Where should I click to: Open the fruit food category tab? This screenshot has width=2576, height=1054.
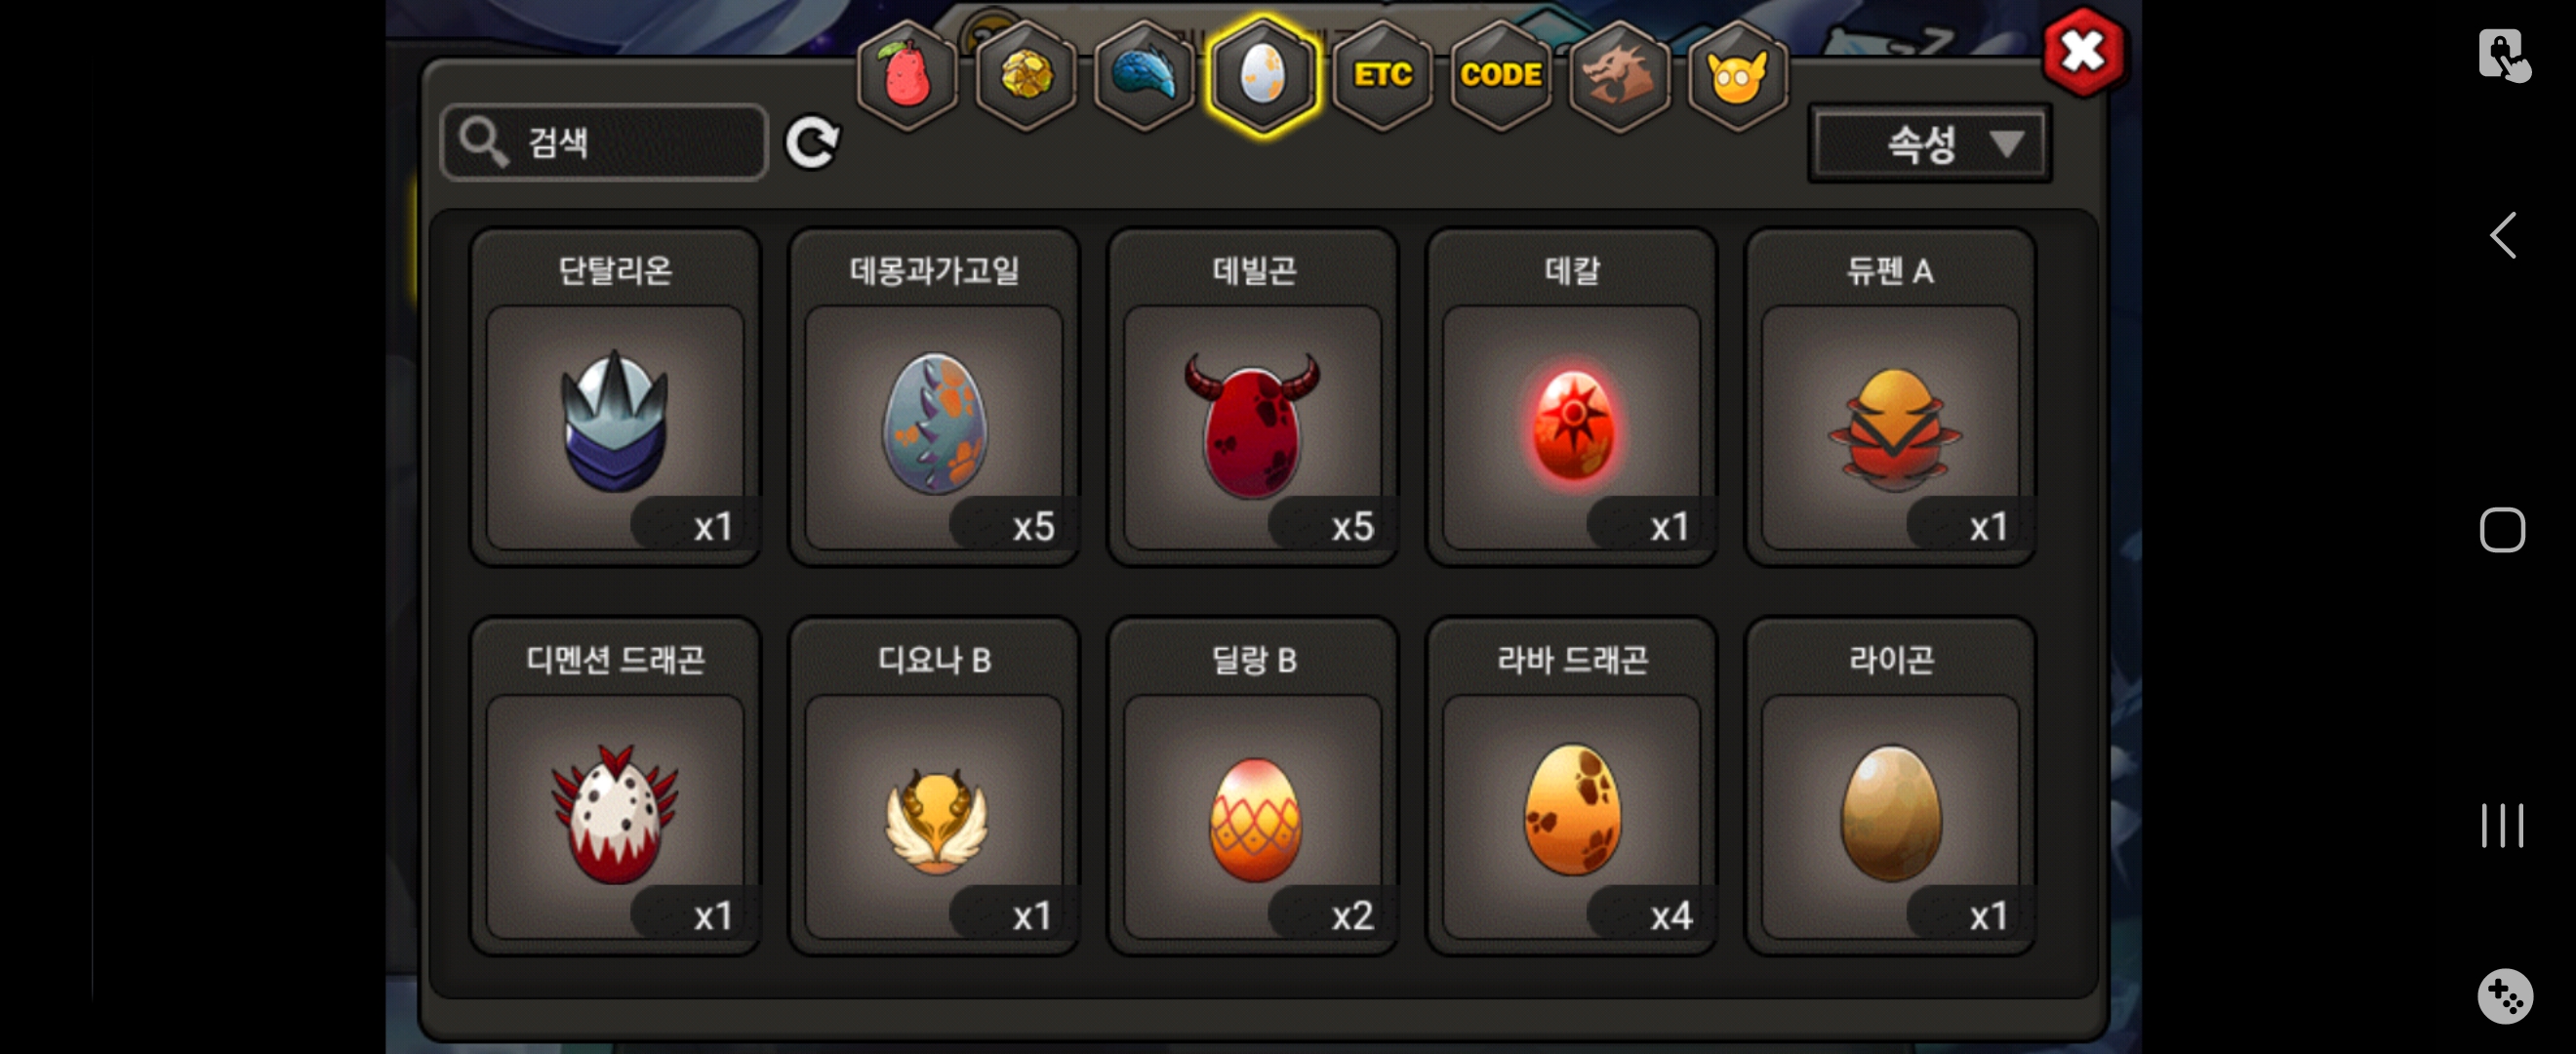[907, 75]
